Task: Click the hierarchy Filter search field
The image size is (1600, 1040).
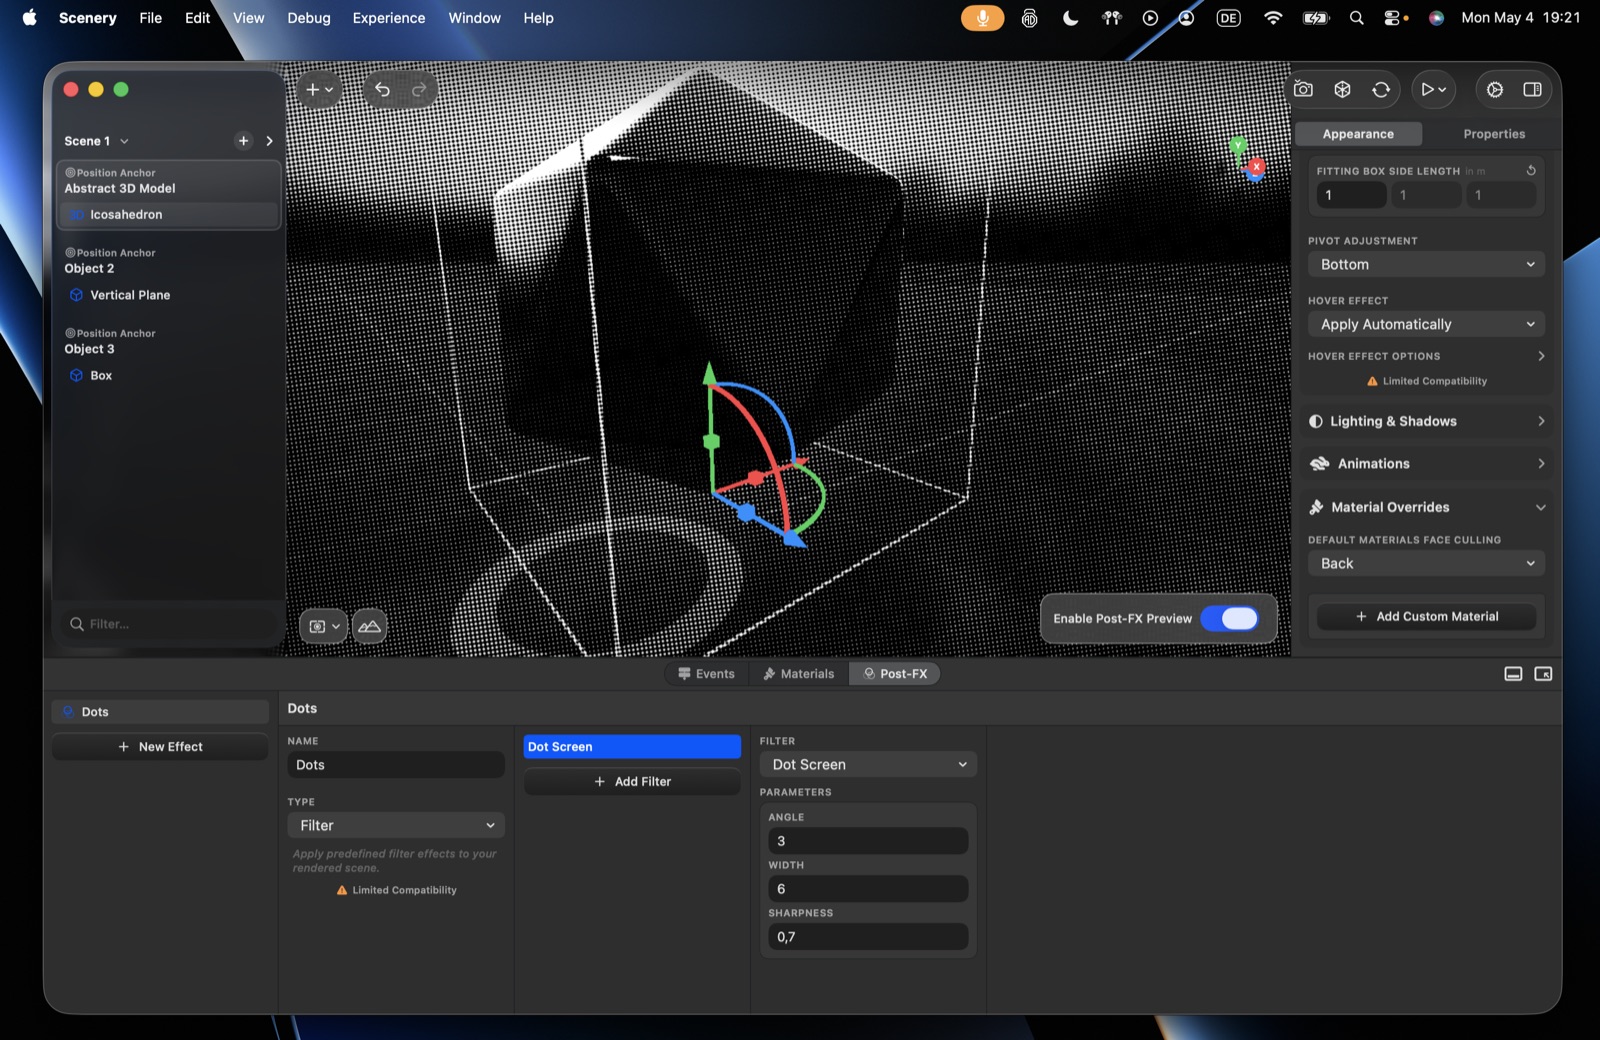Action: [169, 624]
